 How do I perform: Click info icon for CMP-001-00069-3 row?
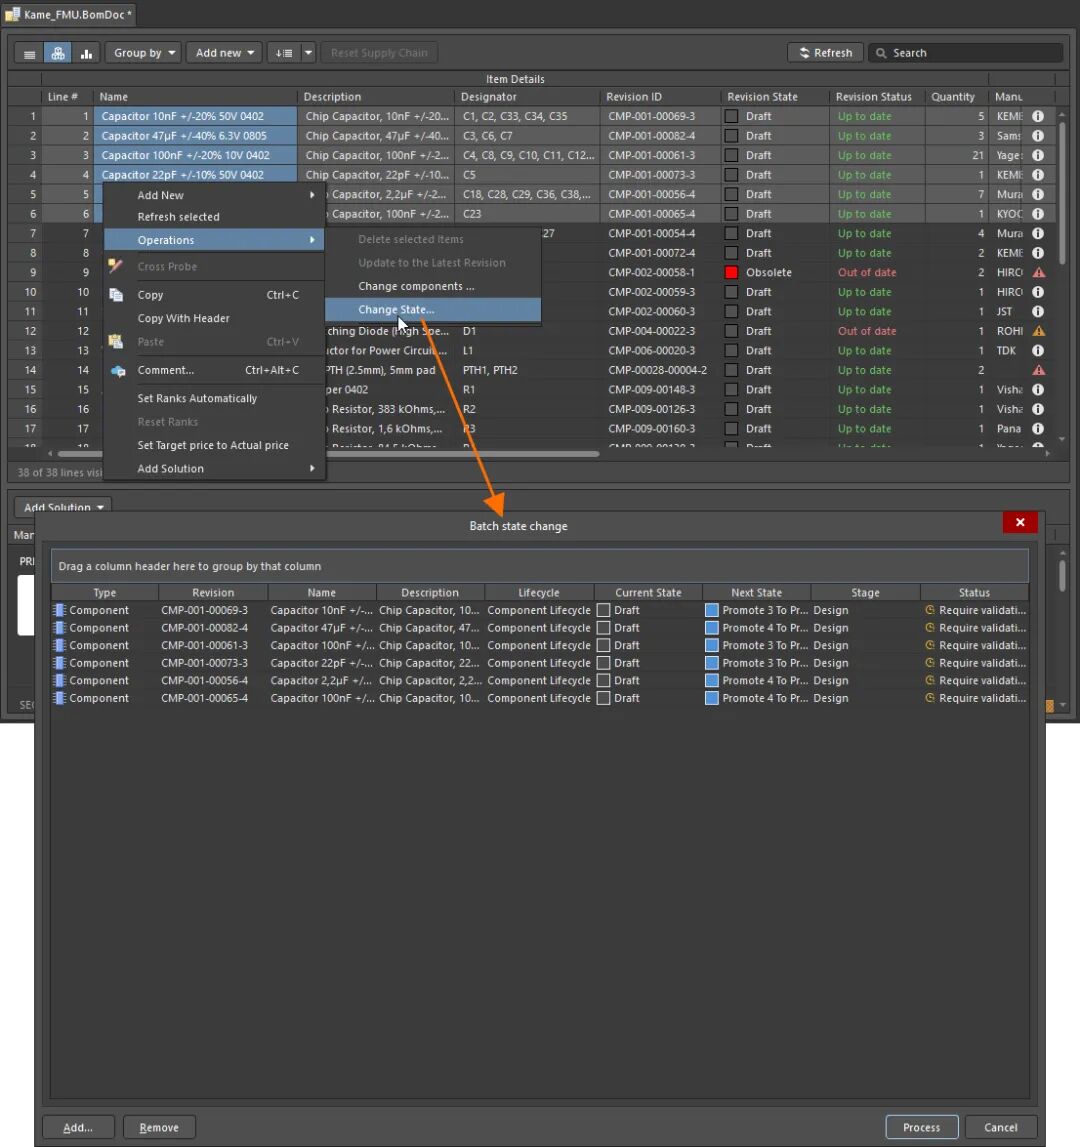coord(1038,116)
